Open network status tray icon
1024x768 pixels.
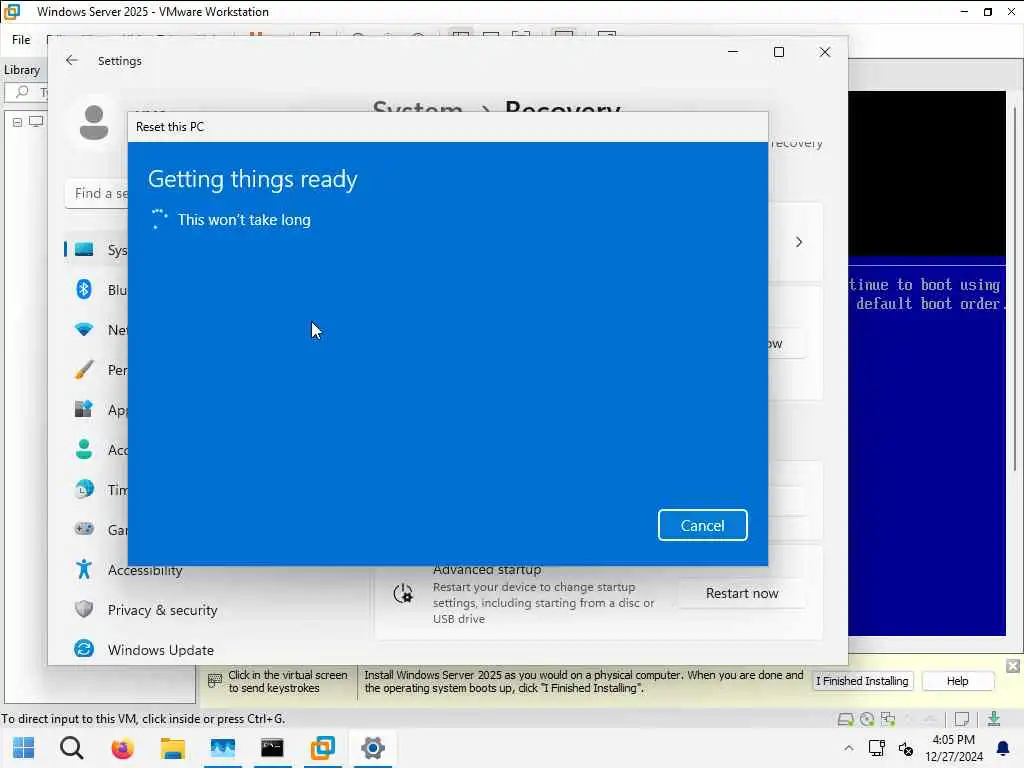tap(876, 748)
